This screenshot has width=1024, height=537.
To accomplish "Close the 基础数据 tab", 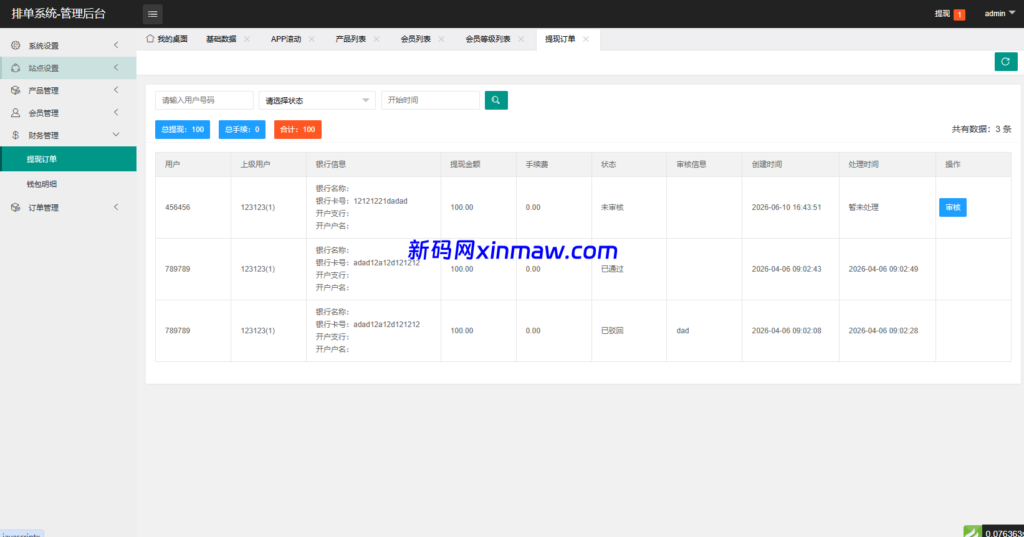I will click(247, 39).
